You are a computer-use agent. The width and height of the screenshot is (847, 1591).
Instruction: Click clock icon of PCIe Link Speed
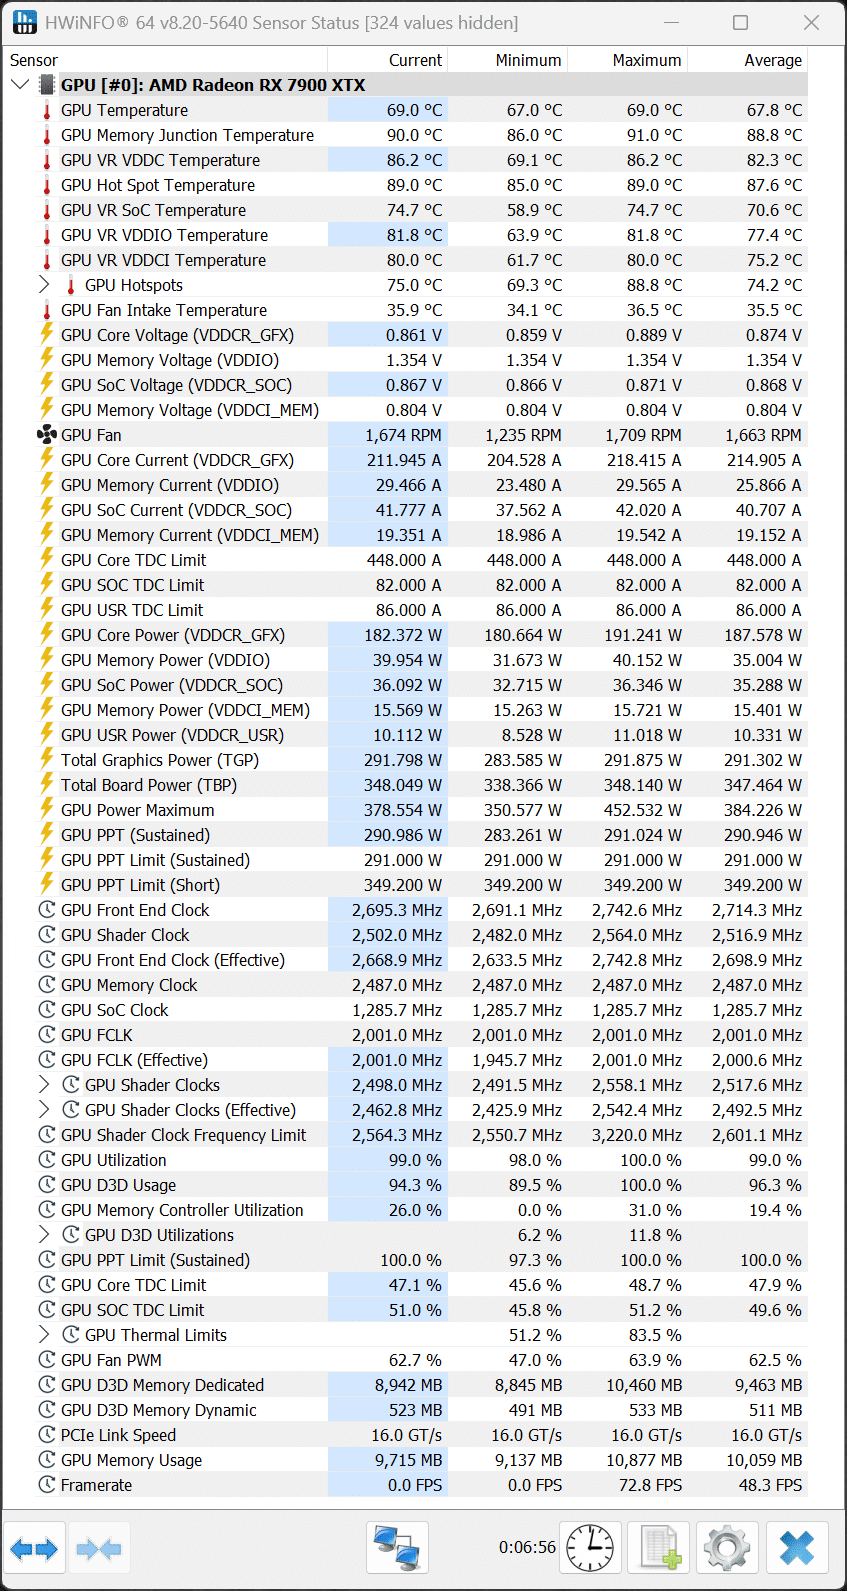coord(46,1435)
